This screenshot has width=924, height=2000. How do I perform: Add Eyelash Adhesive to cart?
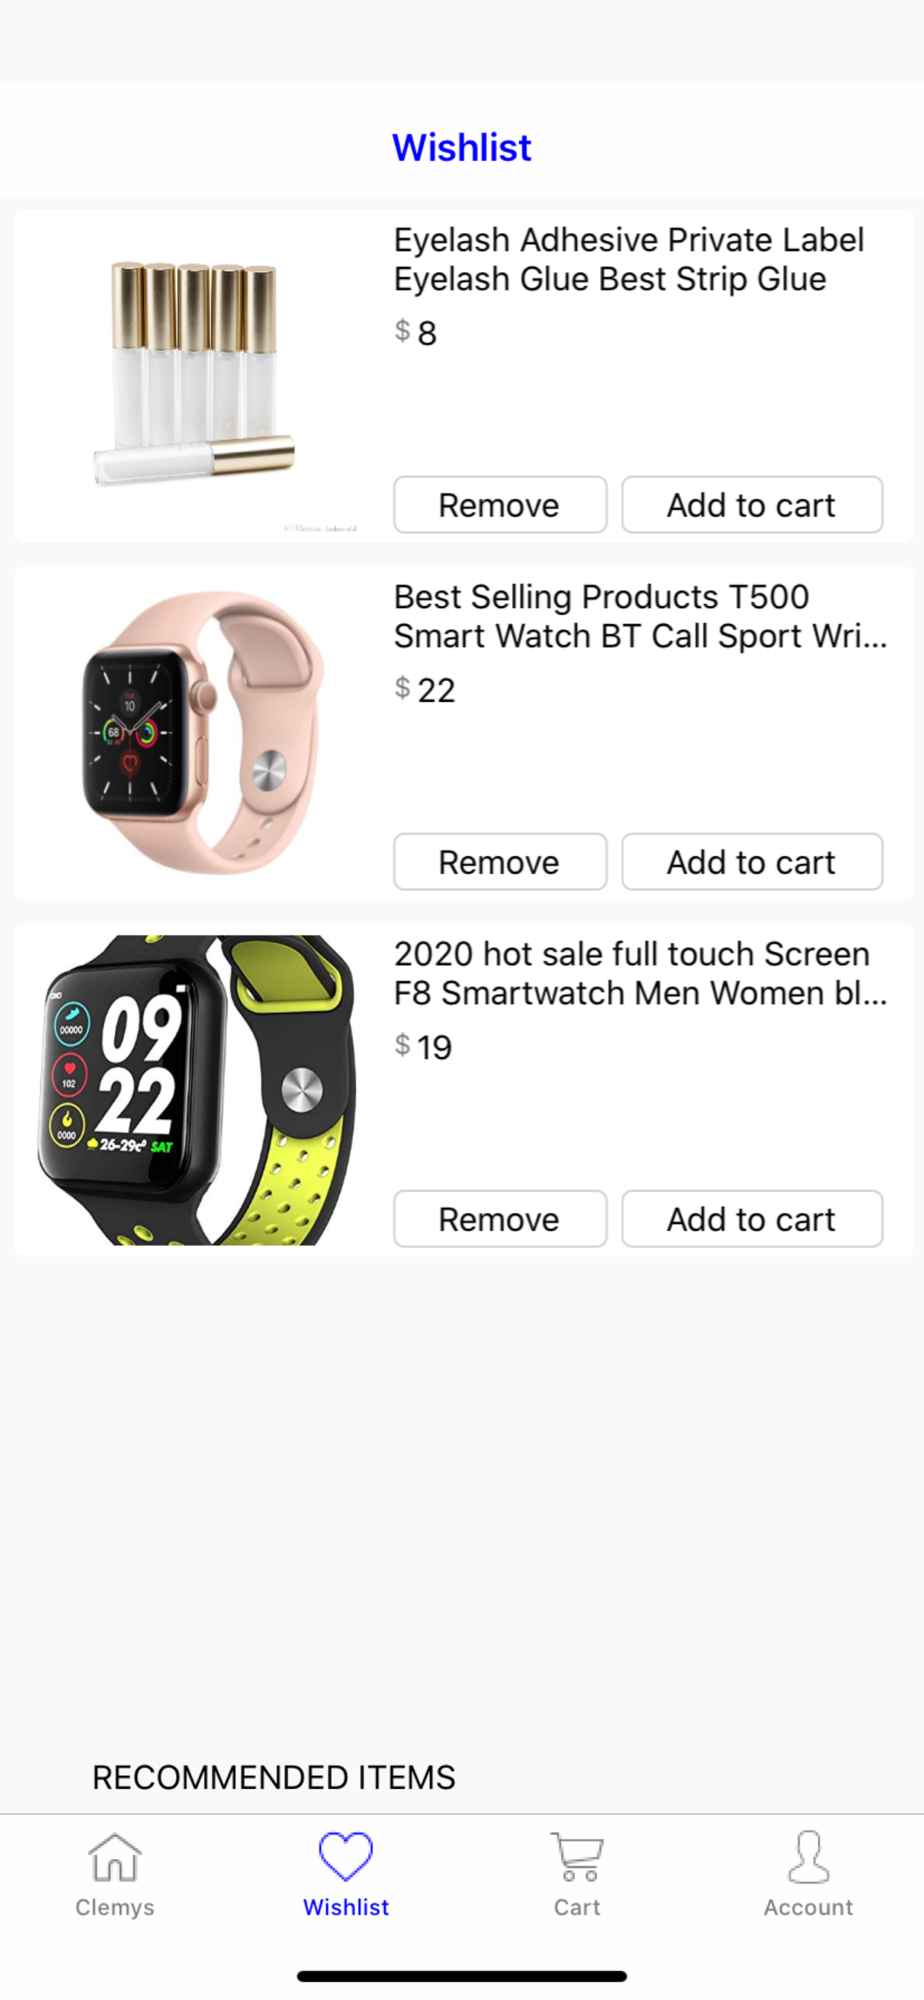[x=752, y=505]
